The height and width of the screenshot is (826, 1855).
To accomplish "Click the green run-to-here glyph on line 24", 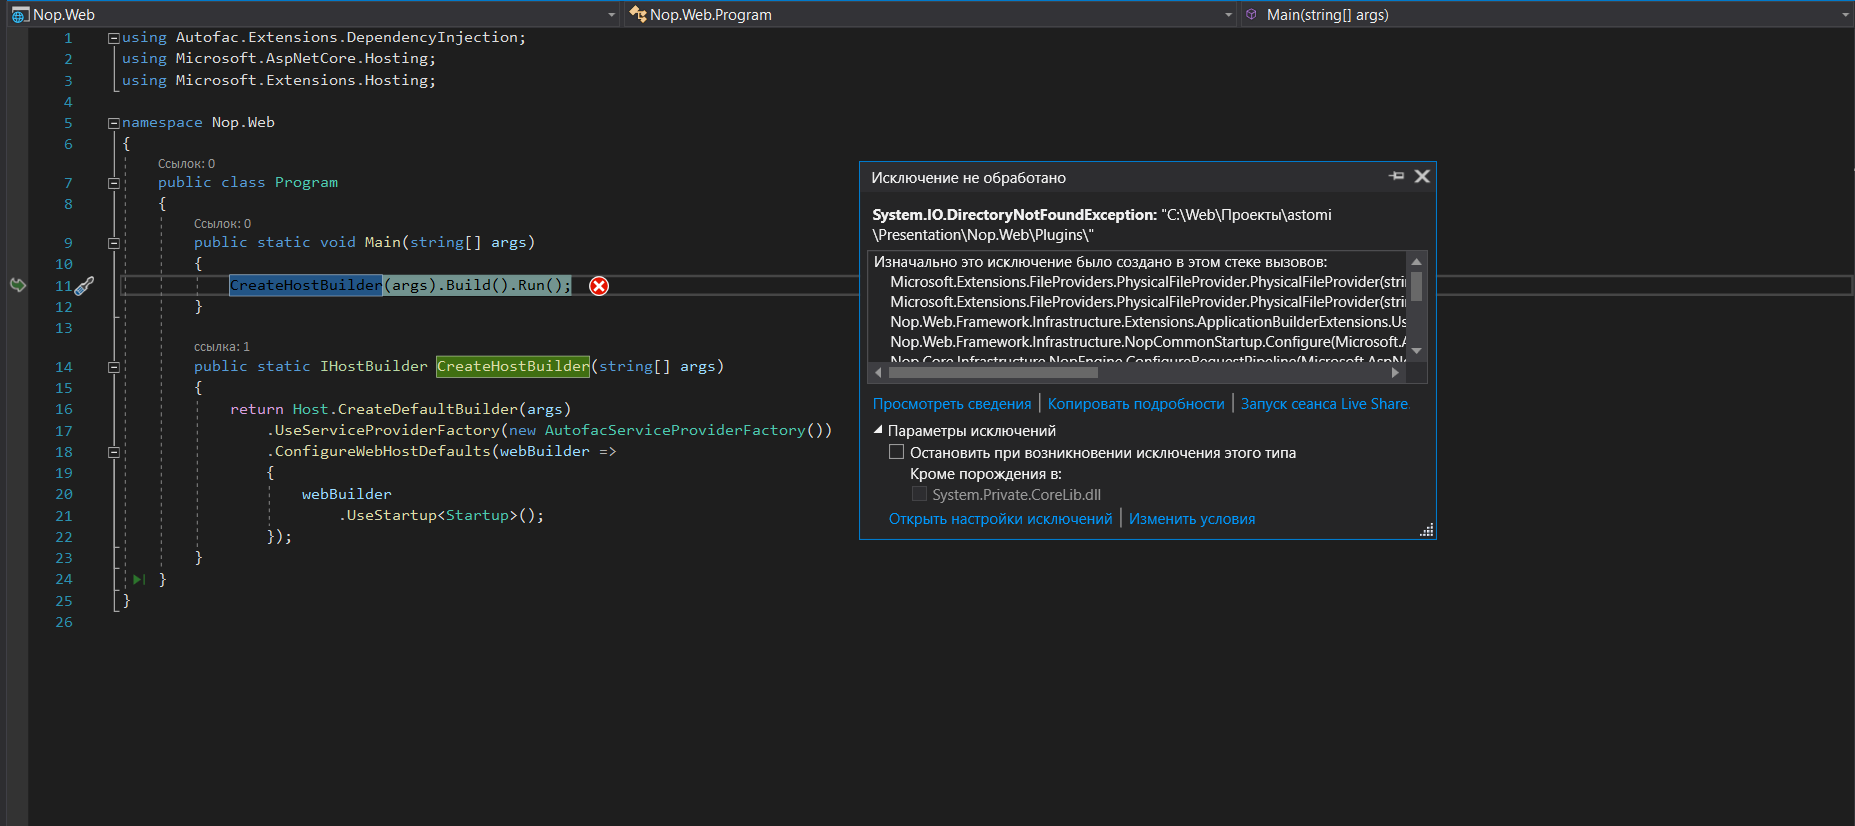I will (x=139, y=579).
